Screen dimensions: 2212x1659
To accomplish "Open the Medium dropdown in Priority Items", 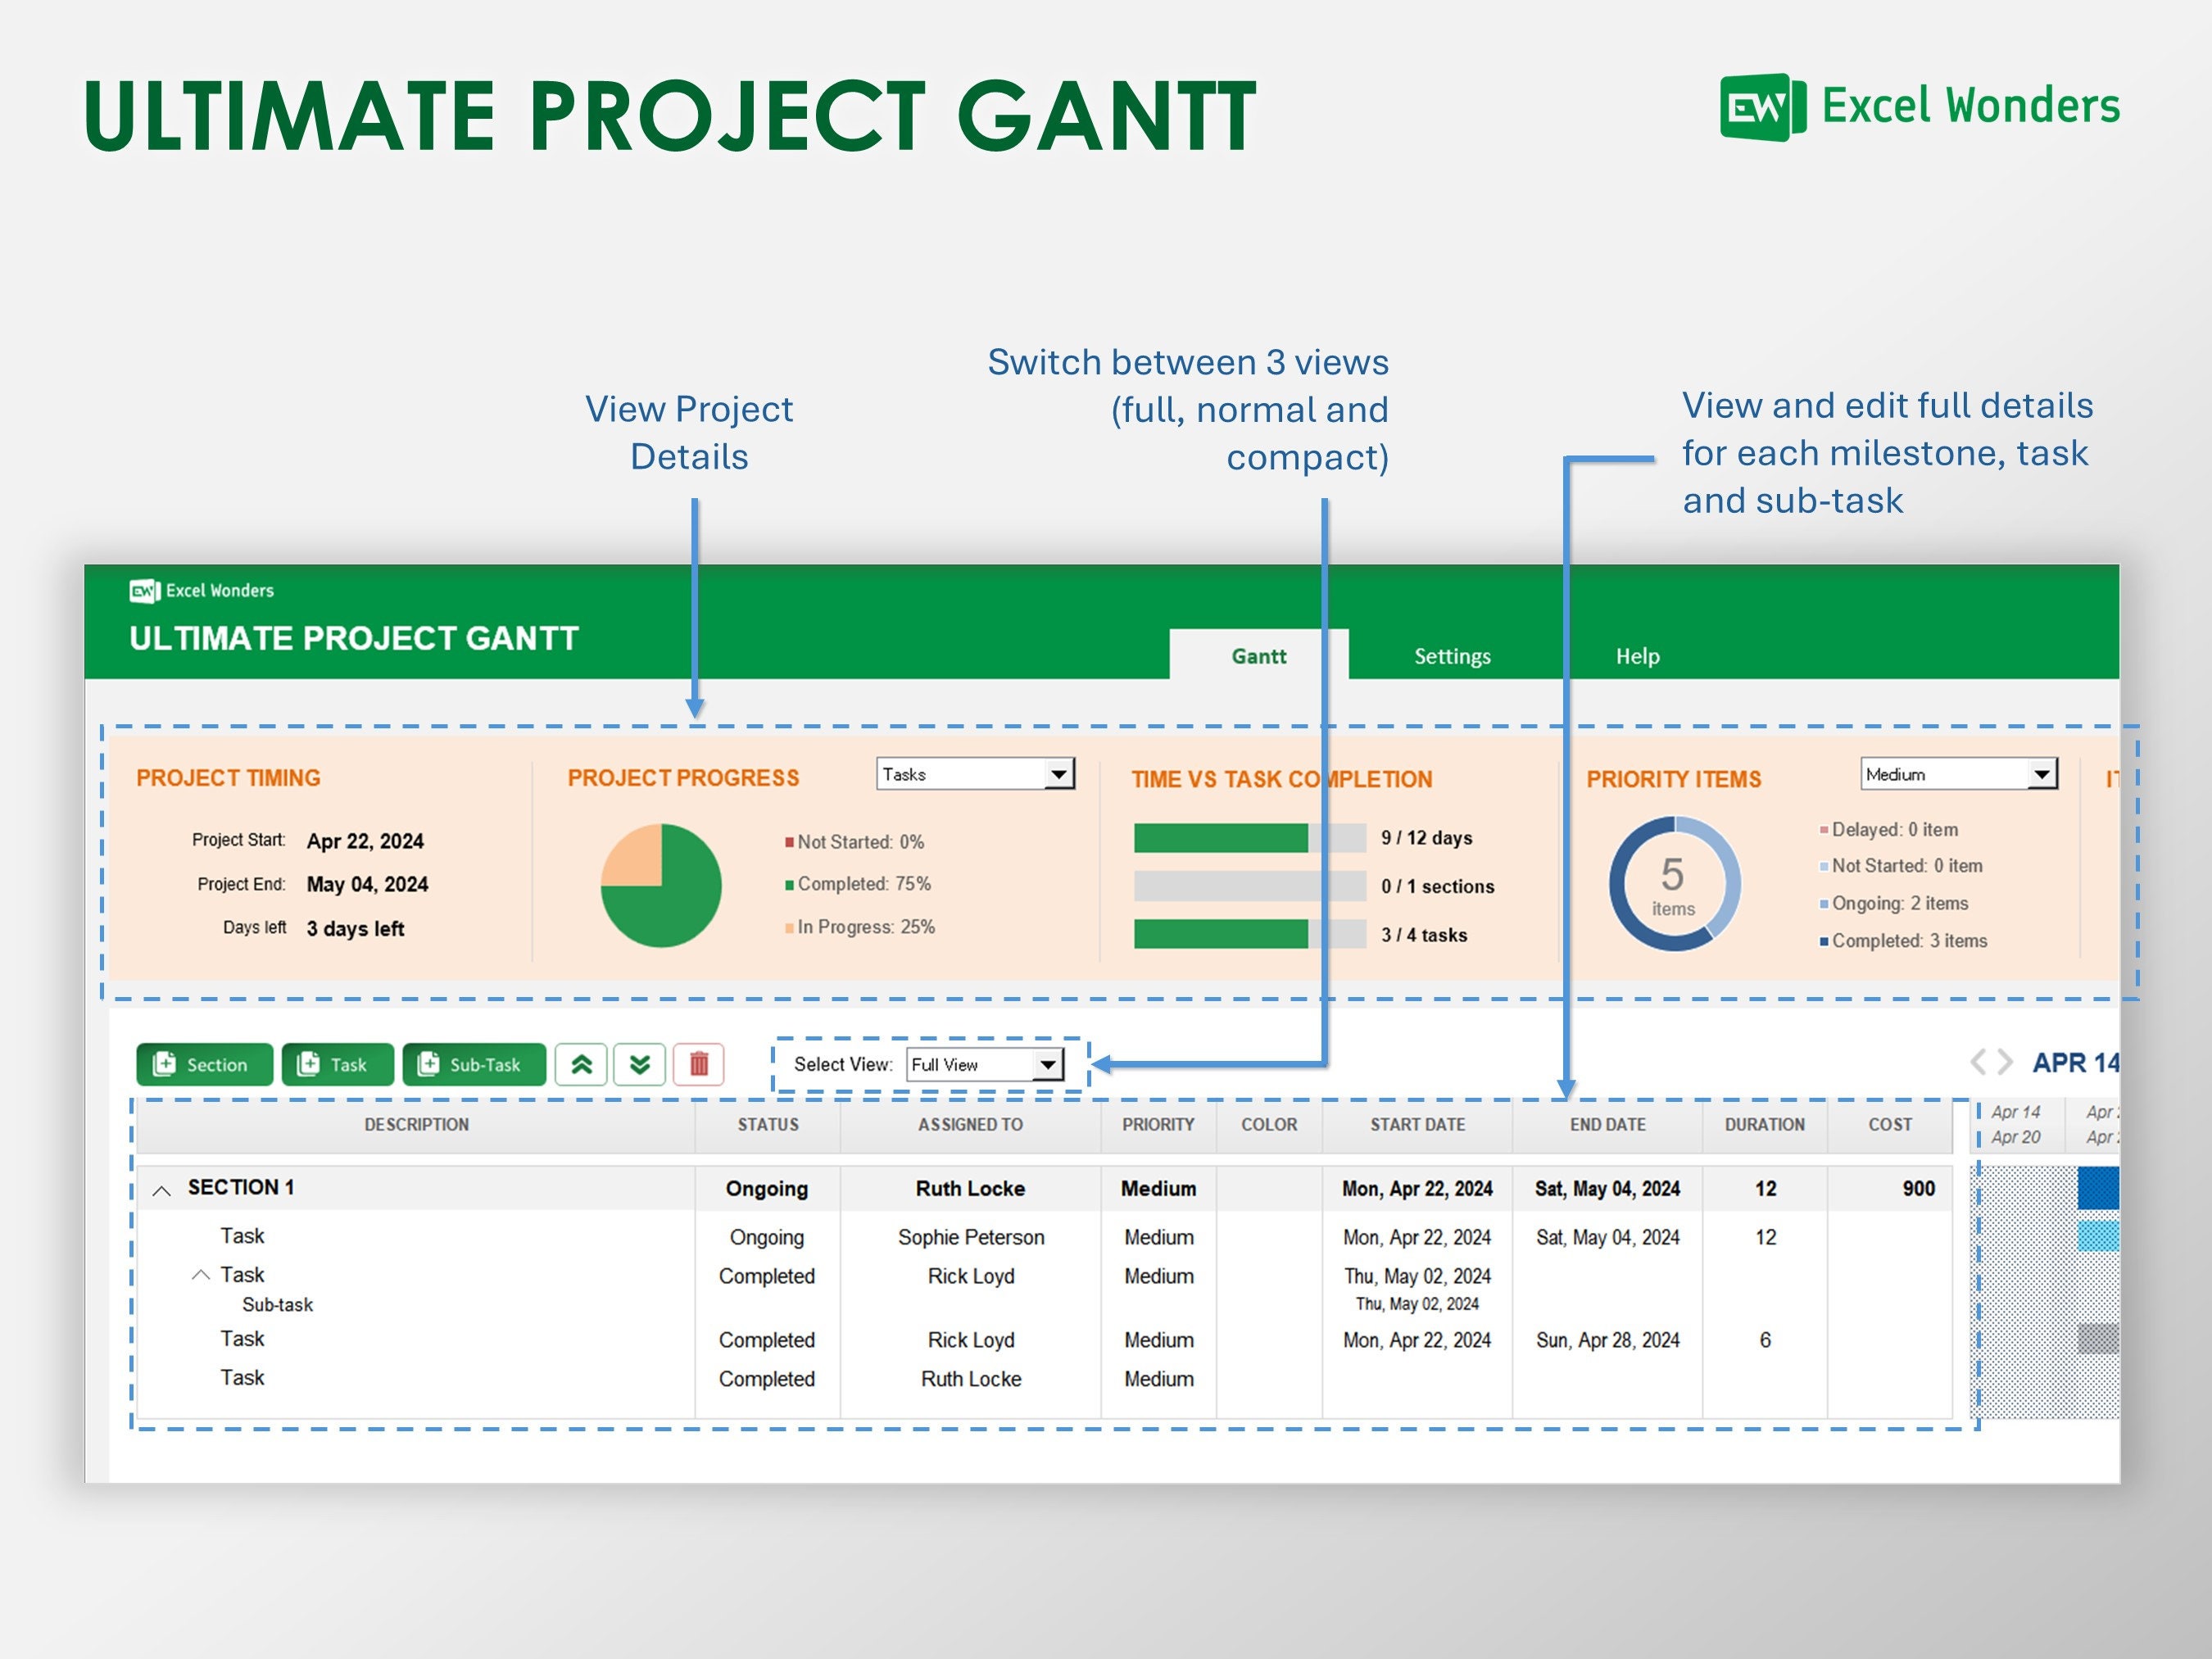I will pos(2043,774).
